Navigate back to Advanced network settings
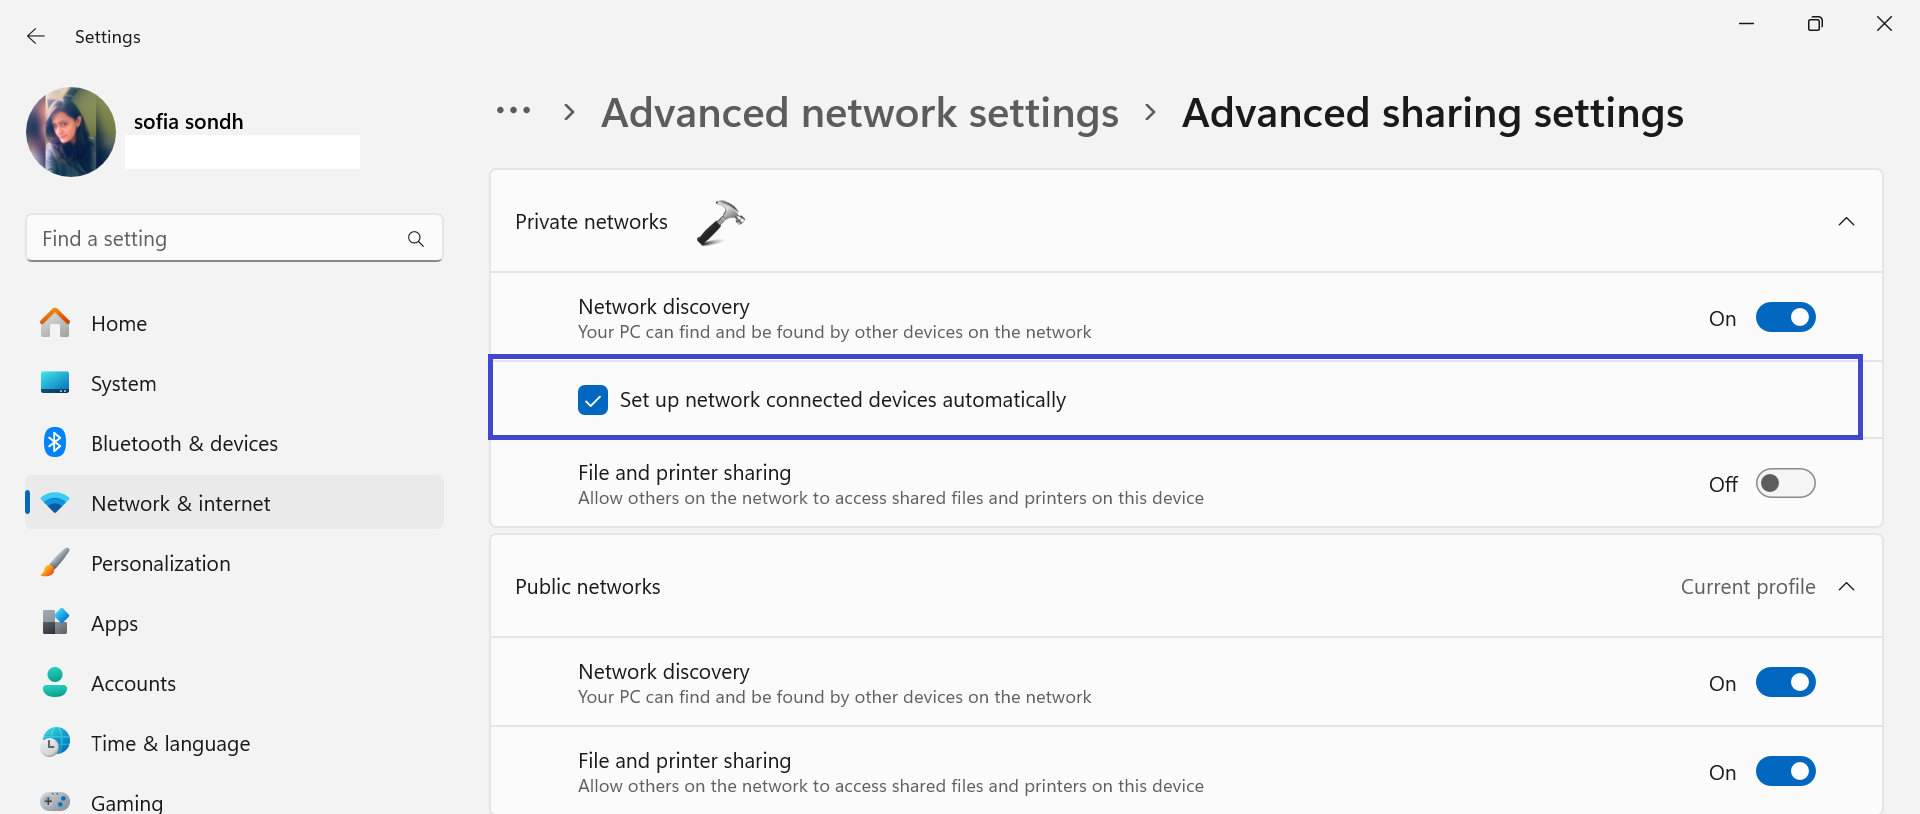The image size is (1920, 814). tap(859, 113)
